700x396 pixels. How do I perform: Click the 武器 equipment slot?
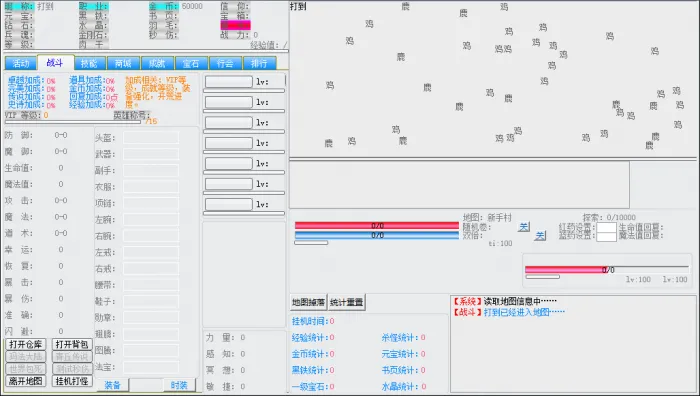(x=151, y=154)
